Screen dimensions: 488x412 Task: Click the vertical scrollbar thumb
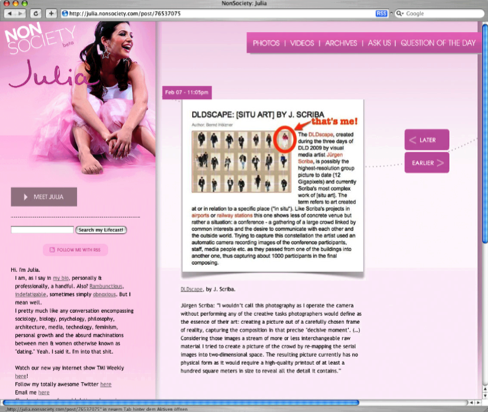click(x=485, y=133)
